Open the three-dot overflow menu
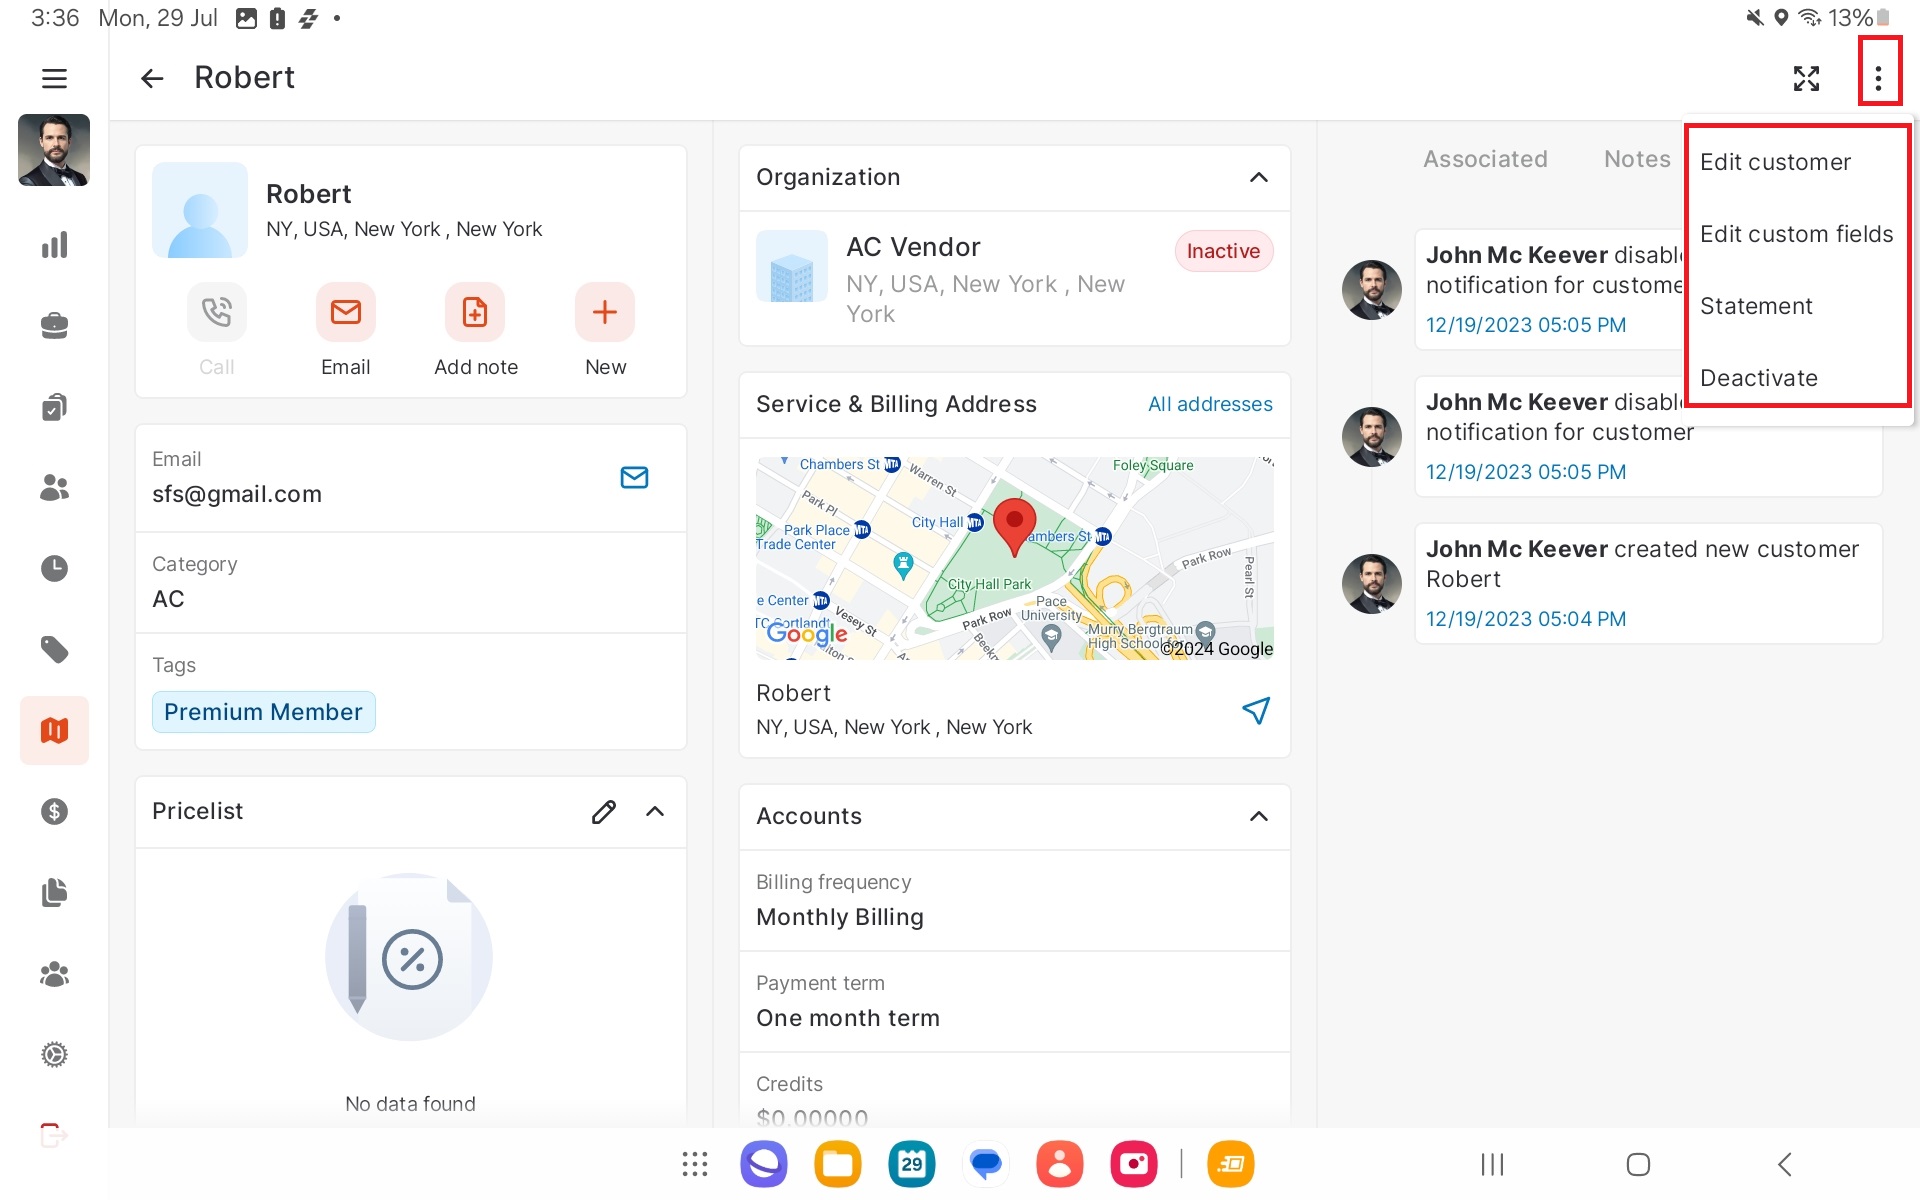Image resolution: width=1920 pixels, height=1200 pixels. point(1878,78)
